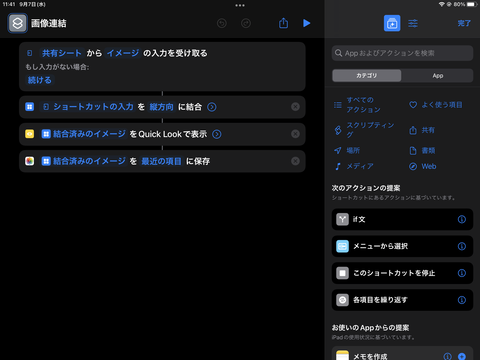
Task: Rename the 画像連結 shortcut title
Action: [49, 23]
